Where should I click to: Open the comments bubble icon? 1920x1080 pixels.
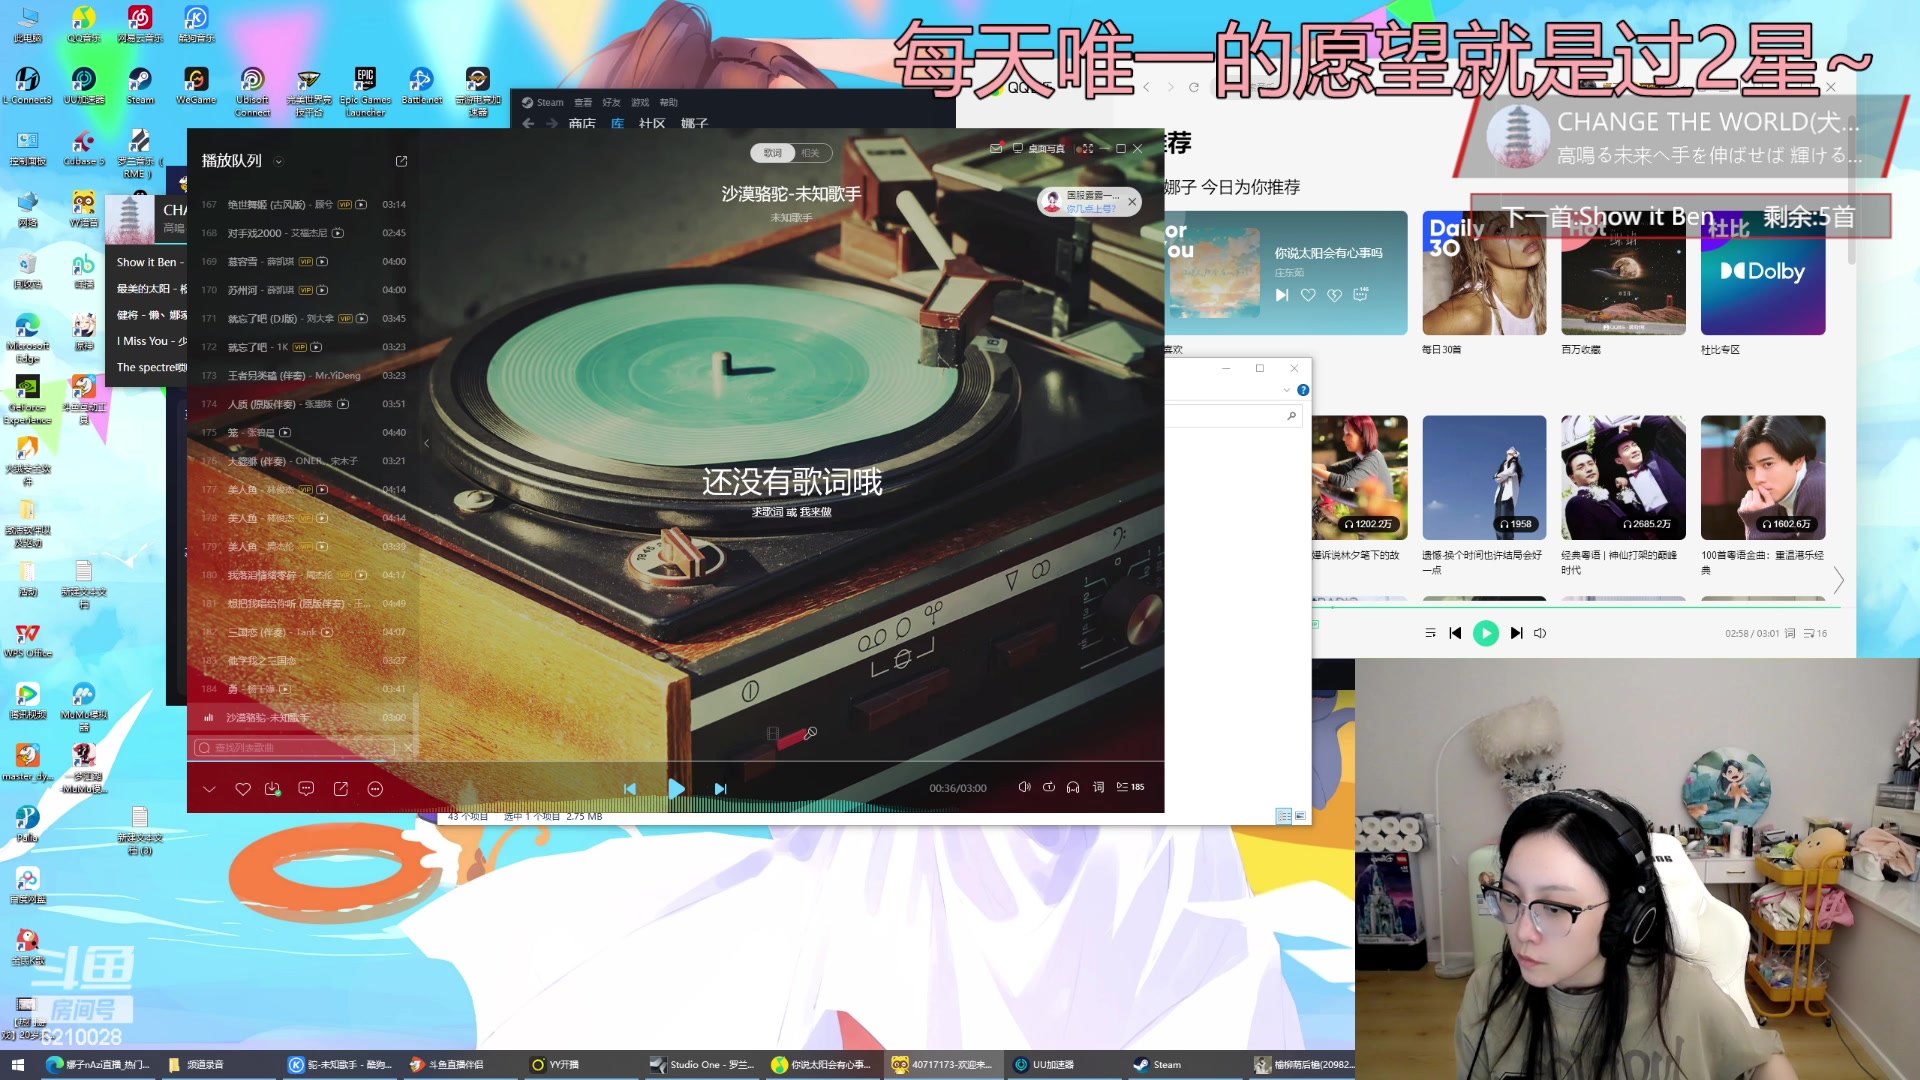point(306,789)
